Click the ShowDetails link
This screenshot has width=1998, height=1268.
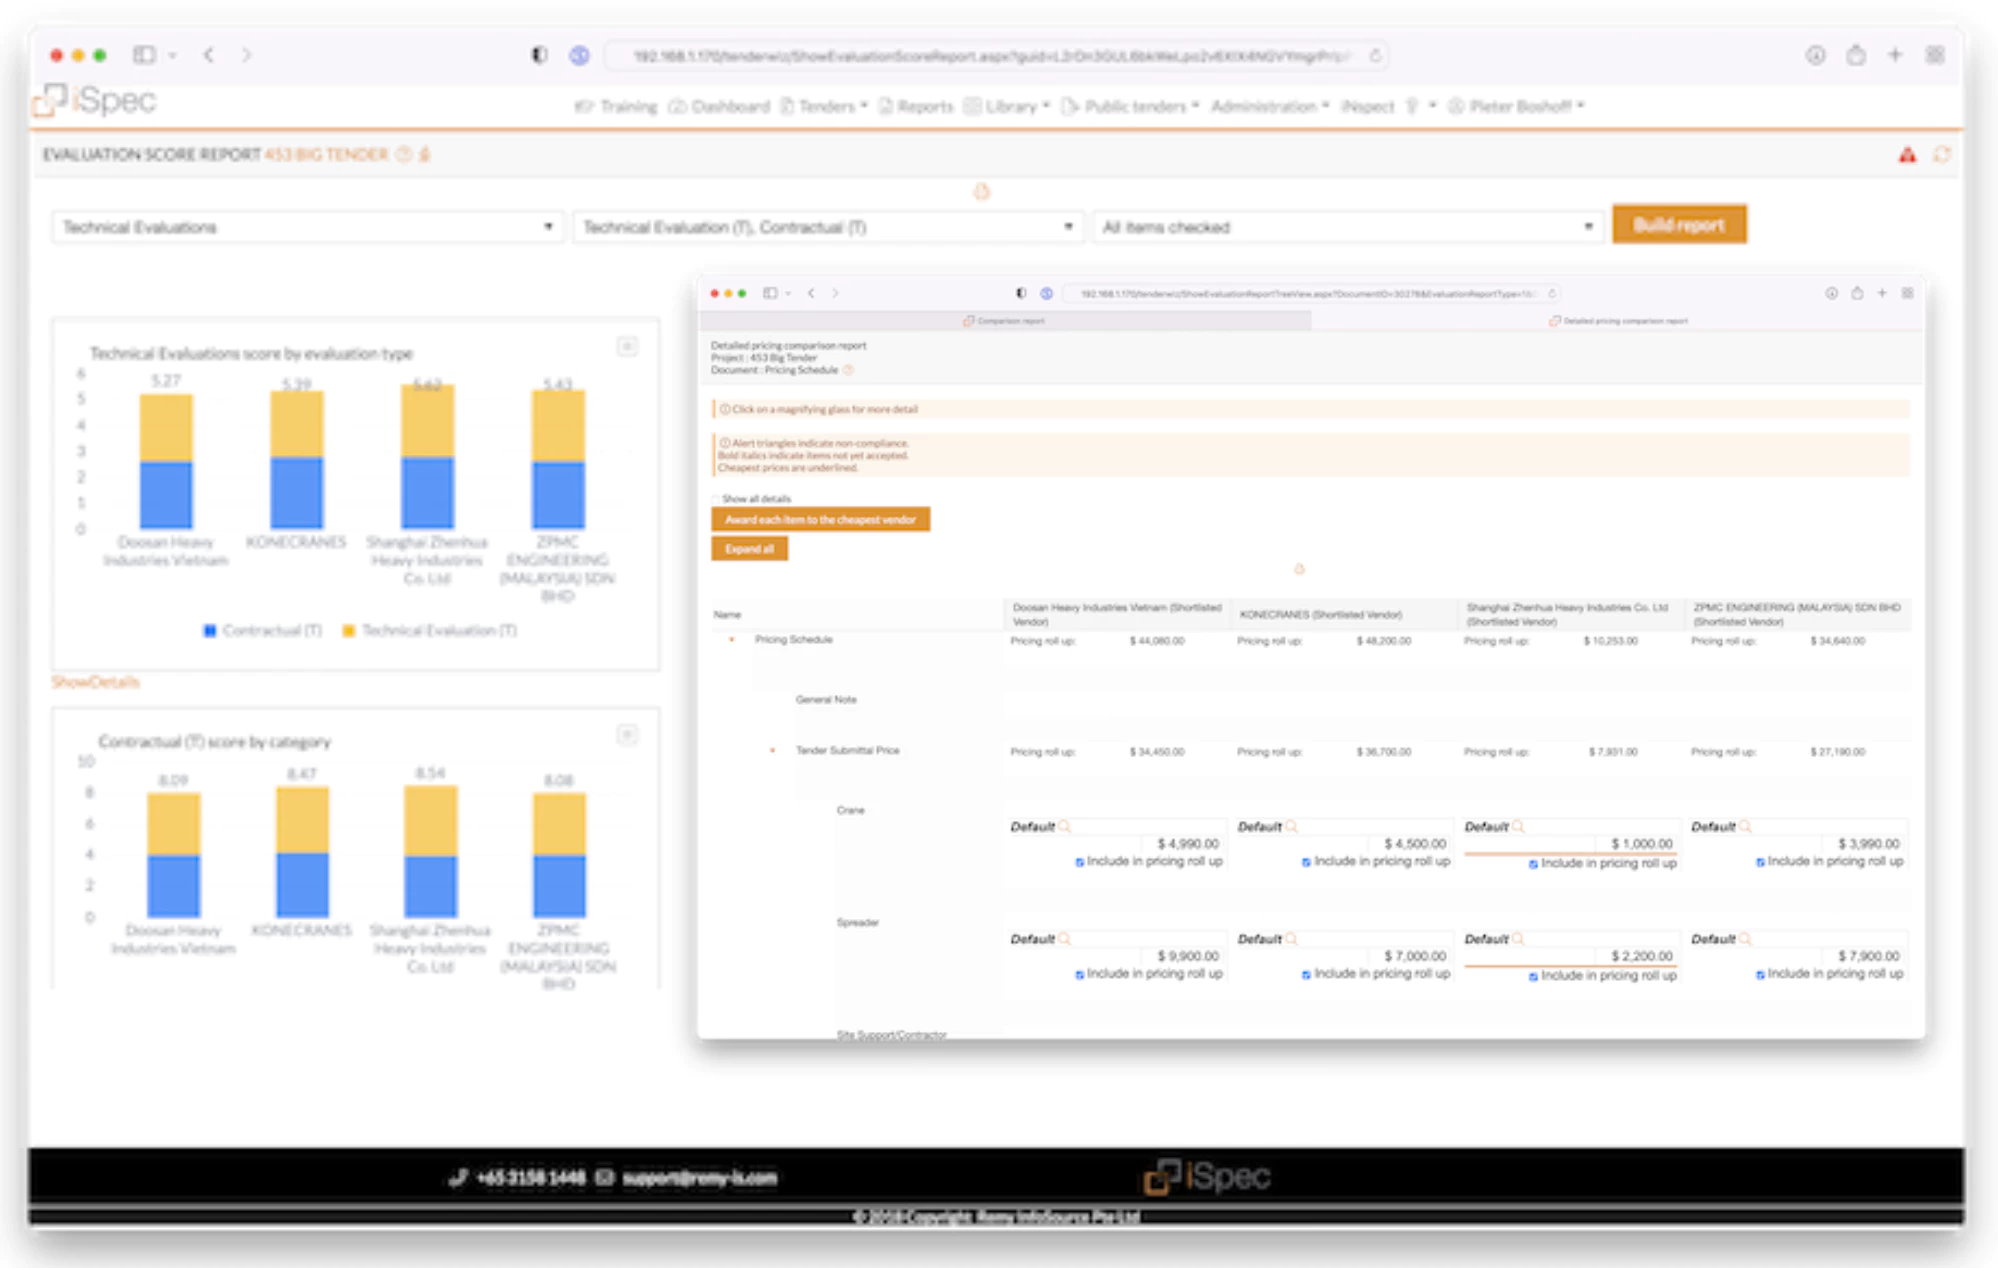(x=96, y=682)
